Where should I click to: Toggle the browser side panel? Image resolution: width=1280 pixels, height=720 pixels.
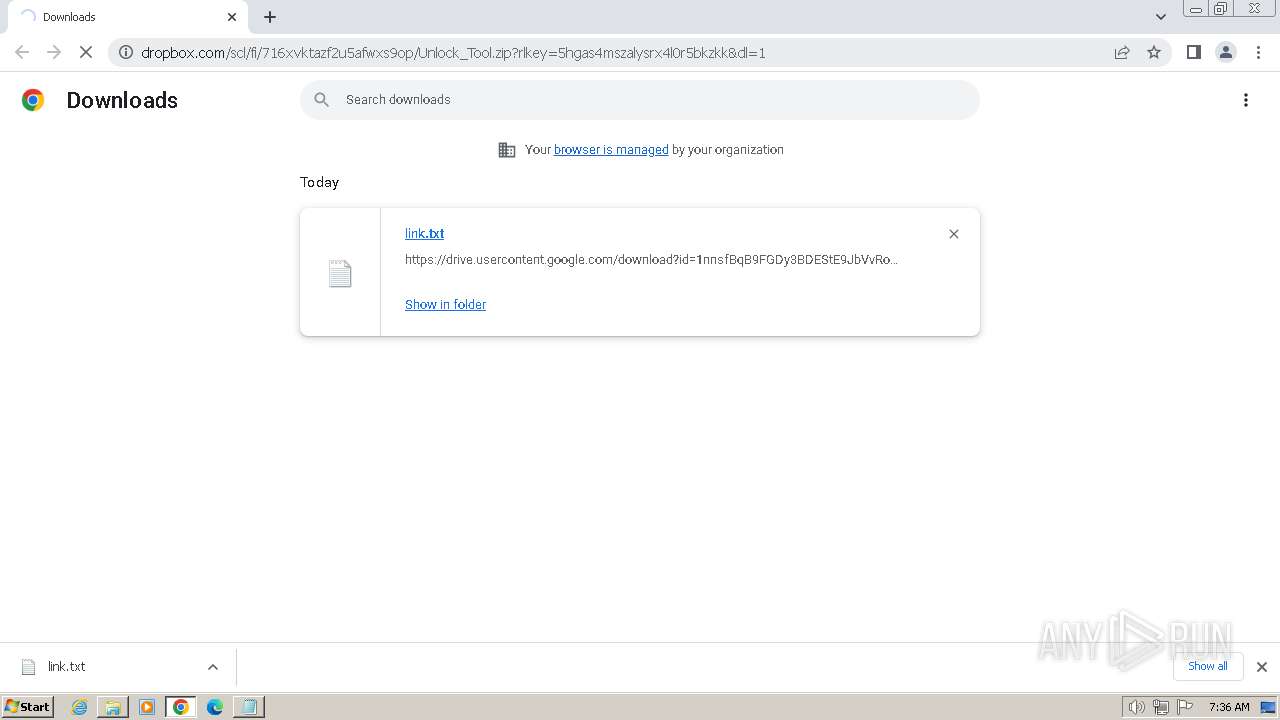pos(1194,52)
